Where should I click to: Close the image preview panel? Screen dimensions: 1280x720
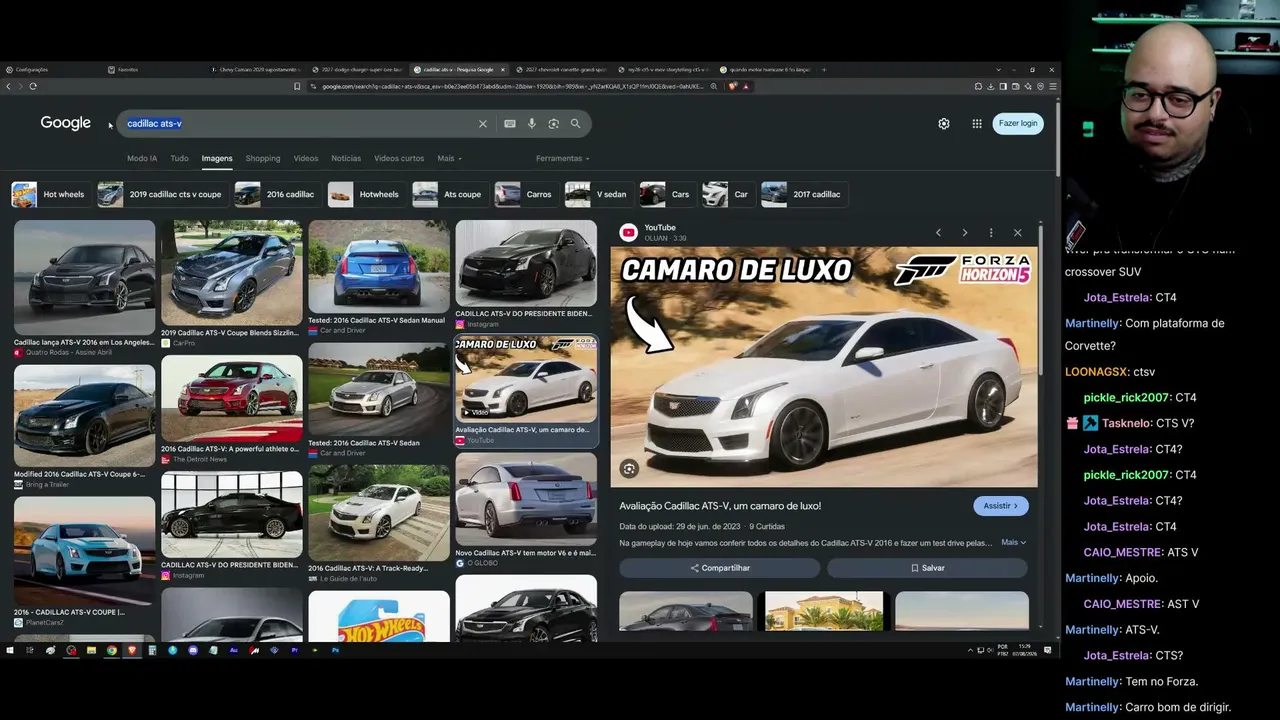pos(1018,233)
